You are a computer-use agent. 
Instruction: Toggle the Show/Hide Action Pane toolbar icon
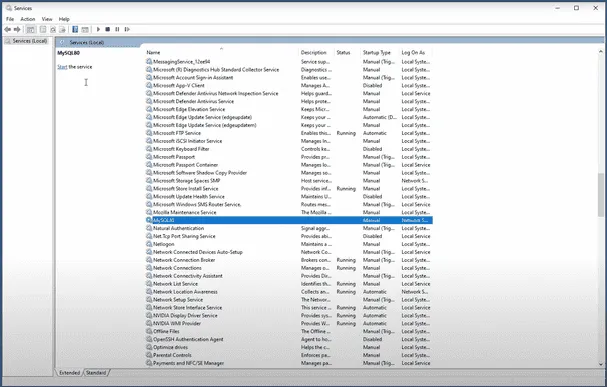[x=85, y=29]
